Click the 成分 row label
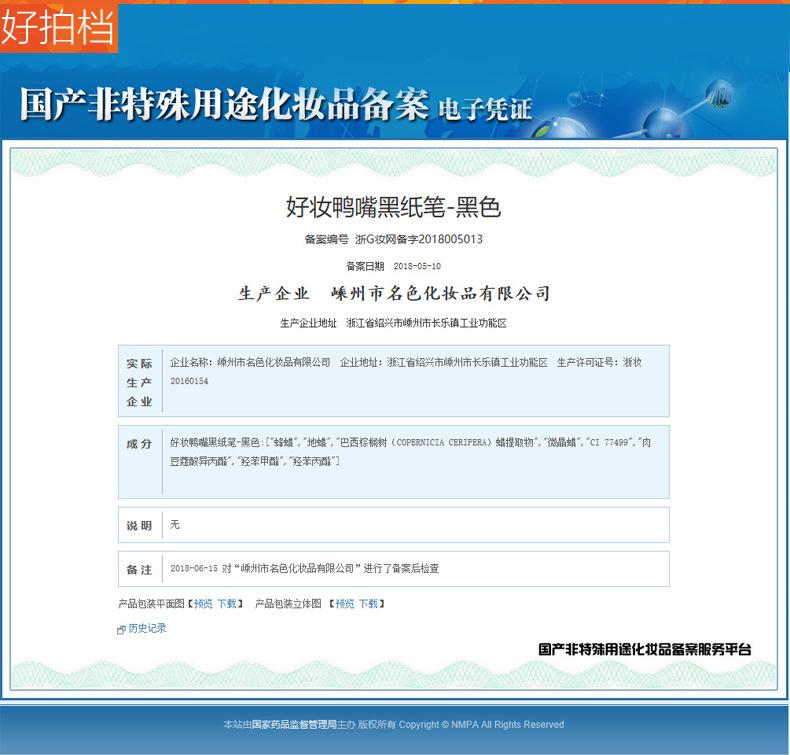This screenshot has width=790, height=755. click(x=139, y=444)
